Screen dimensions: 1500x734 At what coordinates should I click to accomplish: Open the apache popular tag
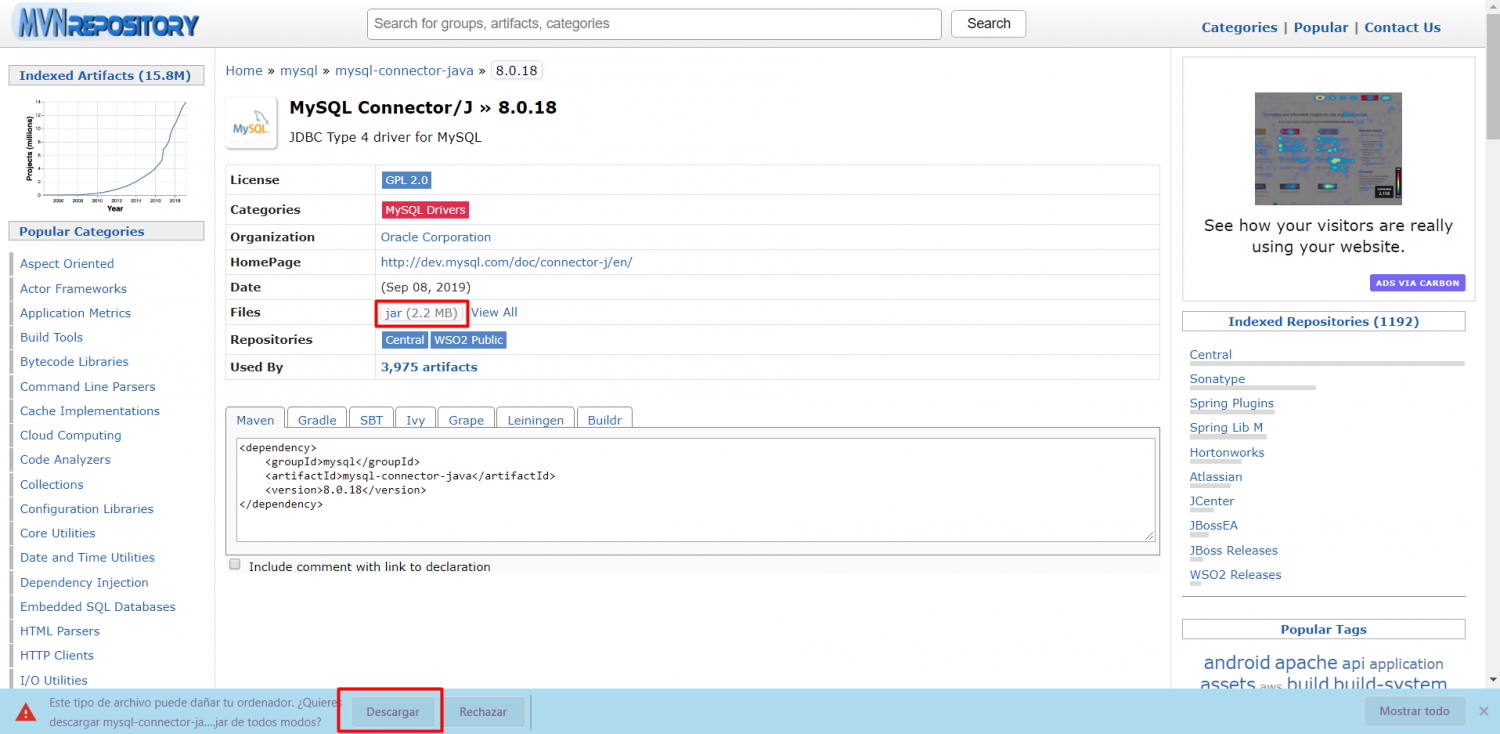(x=1305, y=663)
